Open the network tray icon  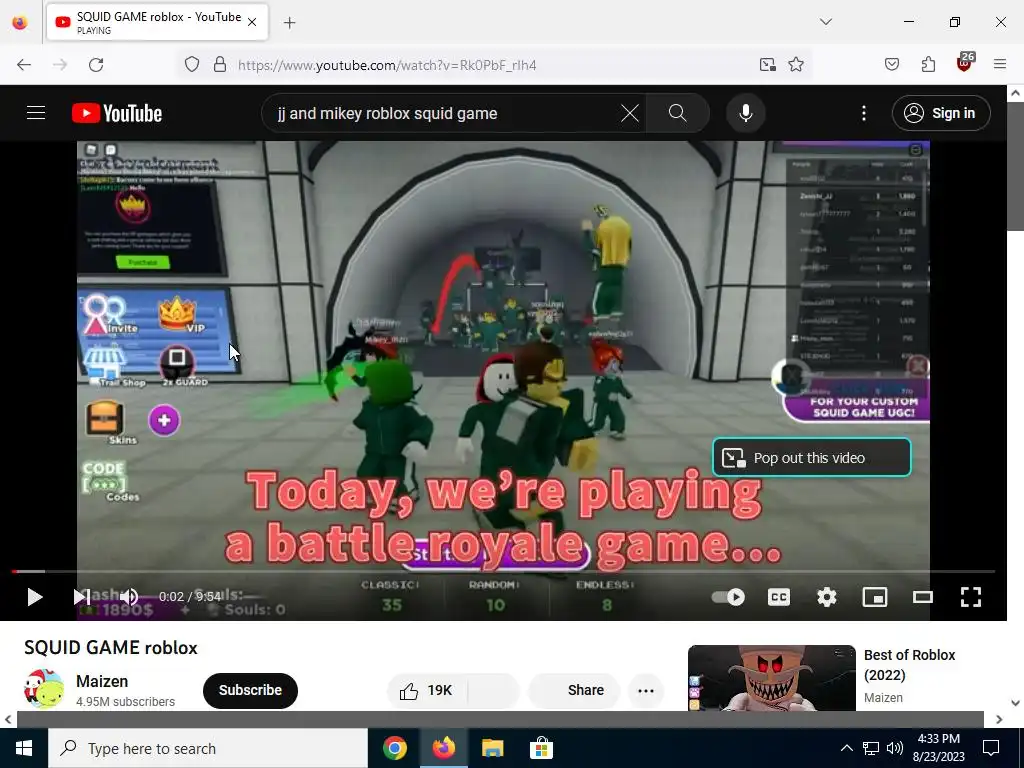click(x=871, y=748)
